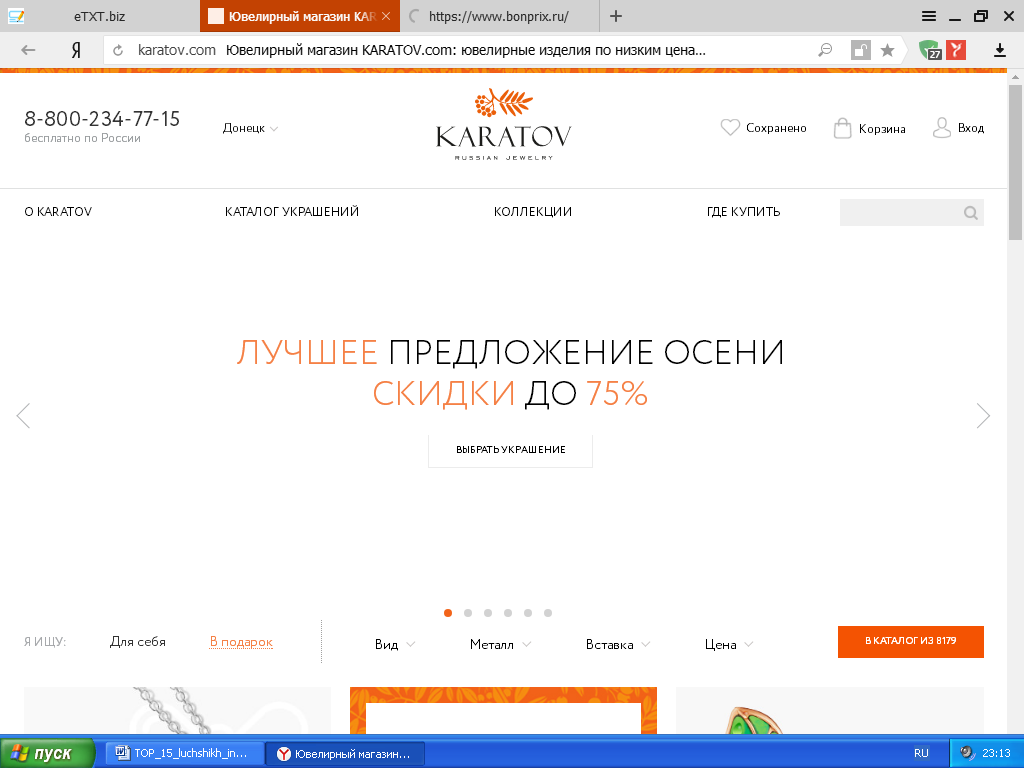This screenshot has width=1024, height=768.
Task: Select the first carousel dot
Action: [448, 613]
